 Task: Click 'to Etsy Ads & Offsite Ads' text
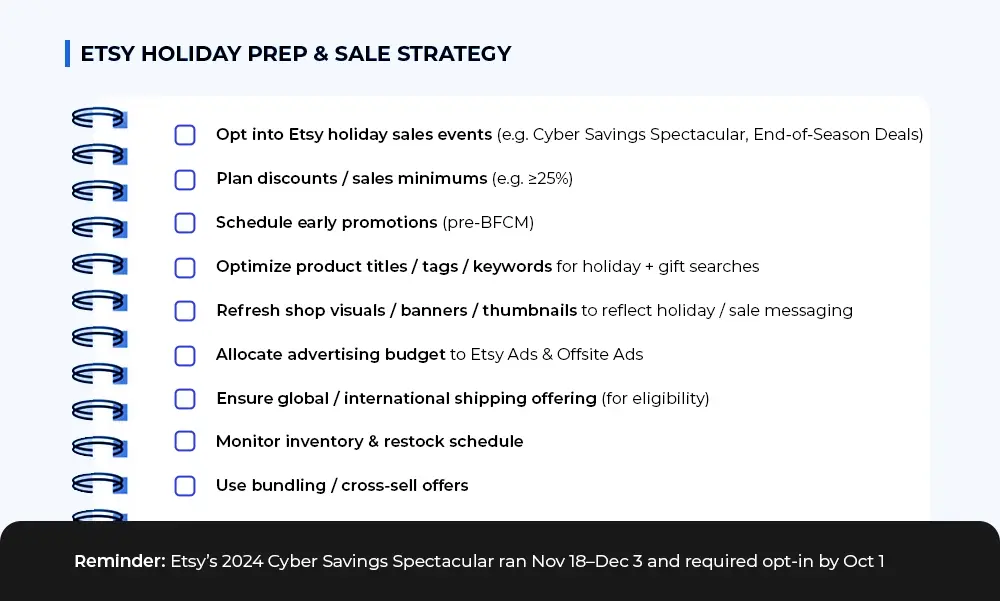(x=546, y=354)
